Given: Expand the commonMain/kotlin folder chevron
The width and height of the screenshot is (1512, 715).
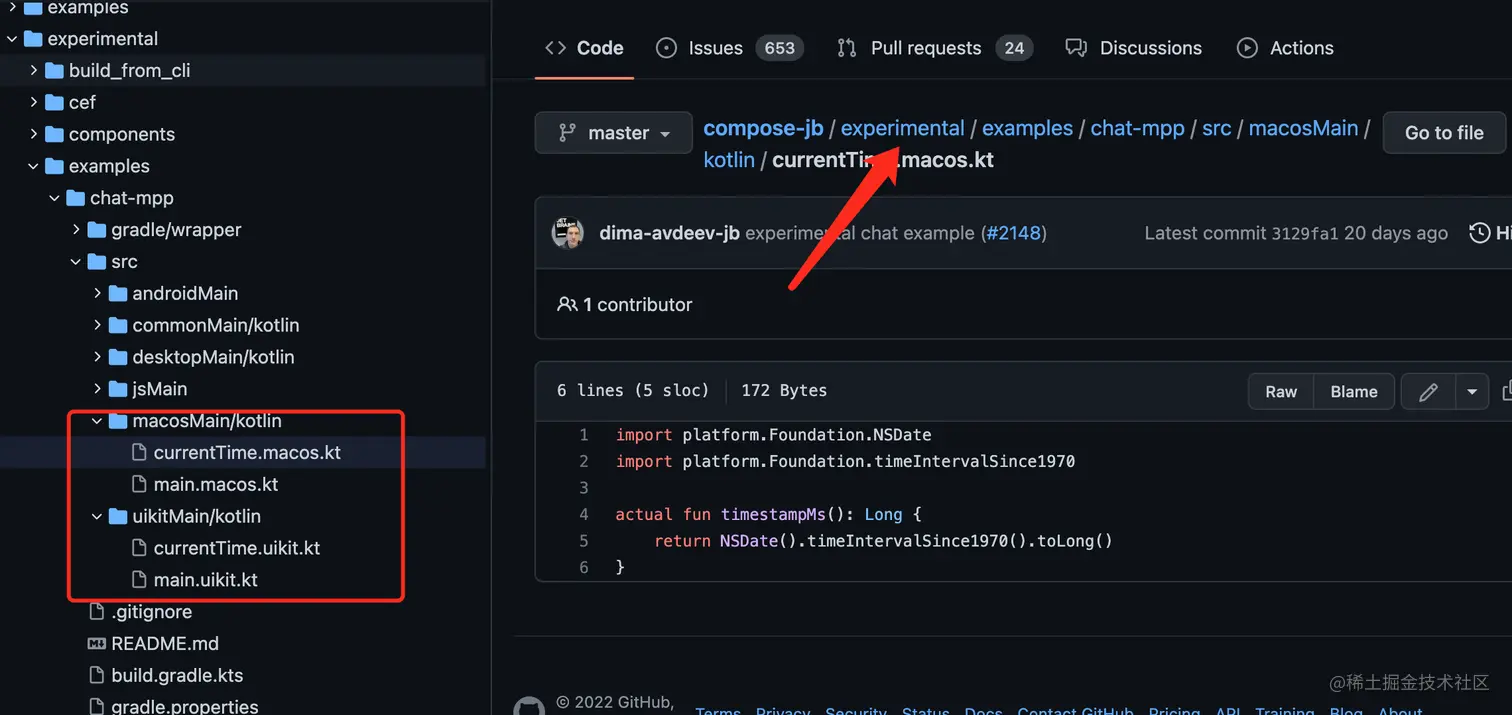Looking at the screenshot, I should point(97,326).
